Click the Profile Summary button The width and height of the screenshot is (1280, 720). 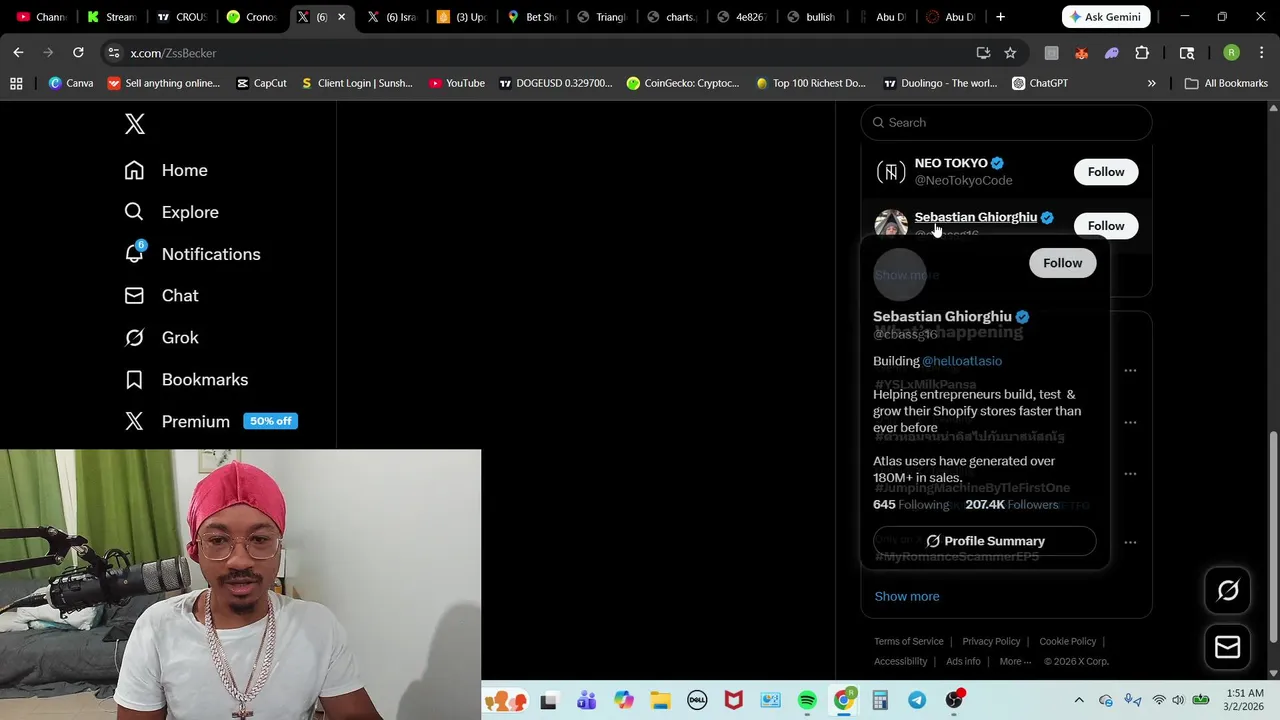coord(985,541)
